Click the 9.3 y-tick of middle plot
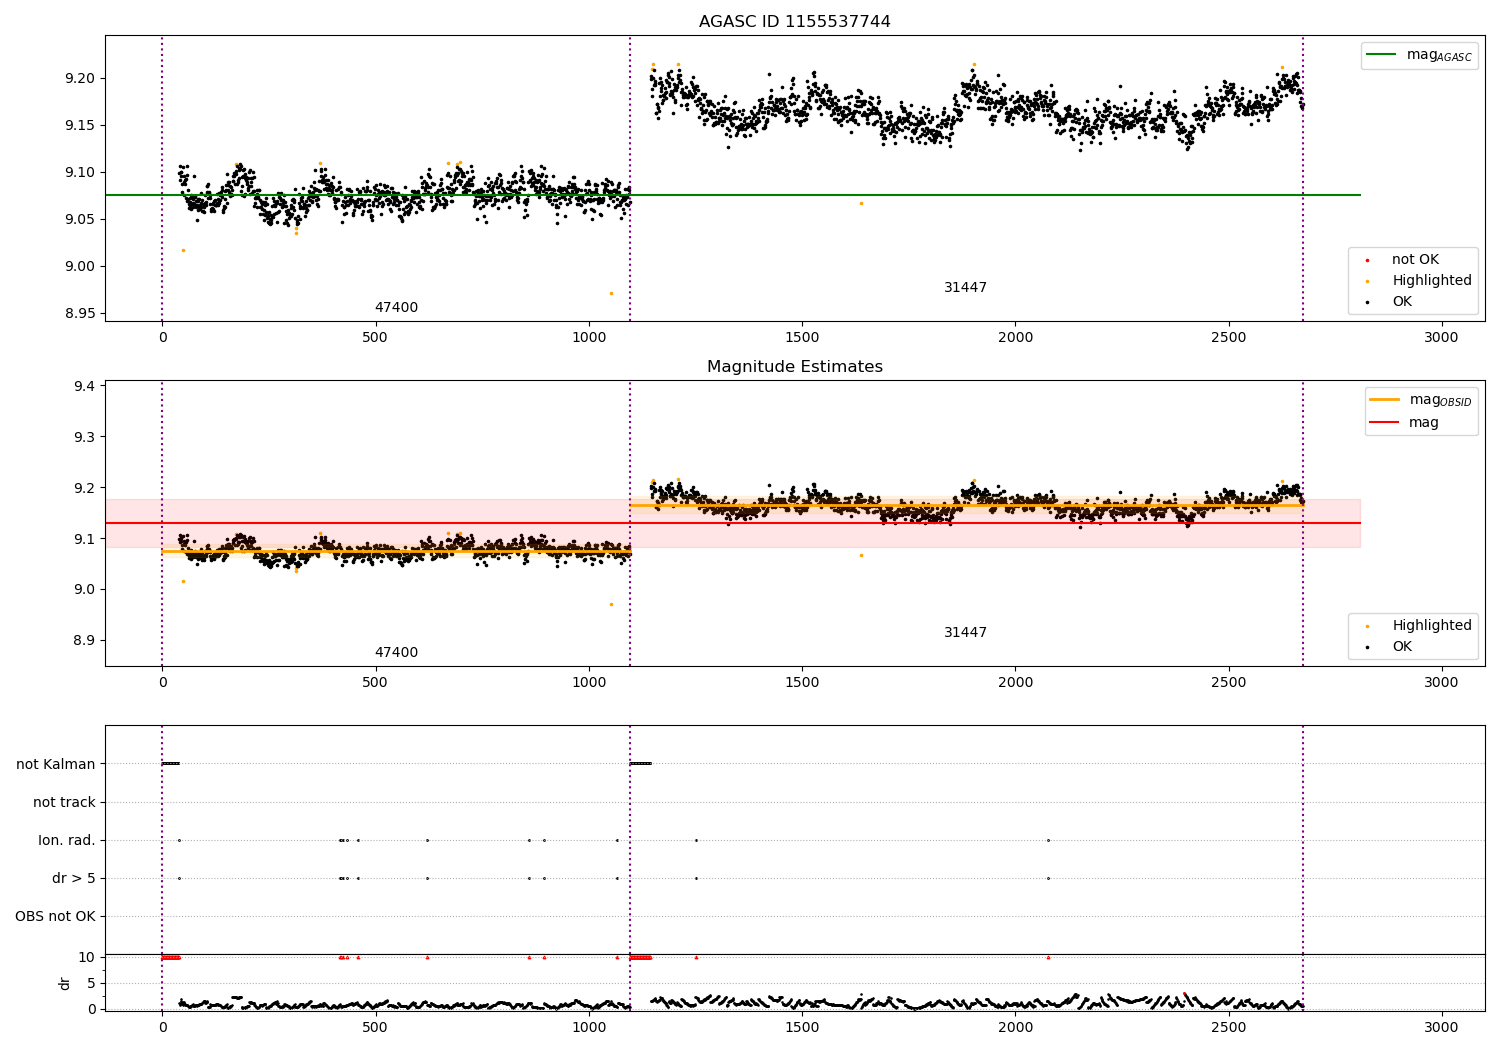Screen dimensions: 1500x1050 84,437
